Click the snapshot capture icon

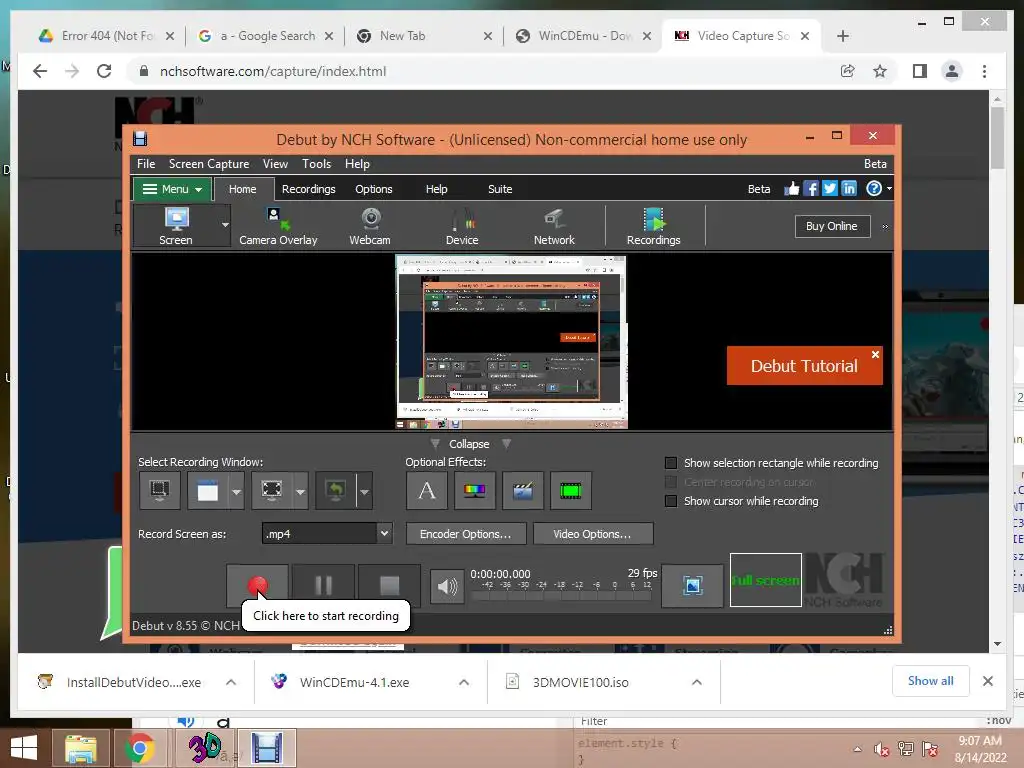click(692, 585)
